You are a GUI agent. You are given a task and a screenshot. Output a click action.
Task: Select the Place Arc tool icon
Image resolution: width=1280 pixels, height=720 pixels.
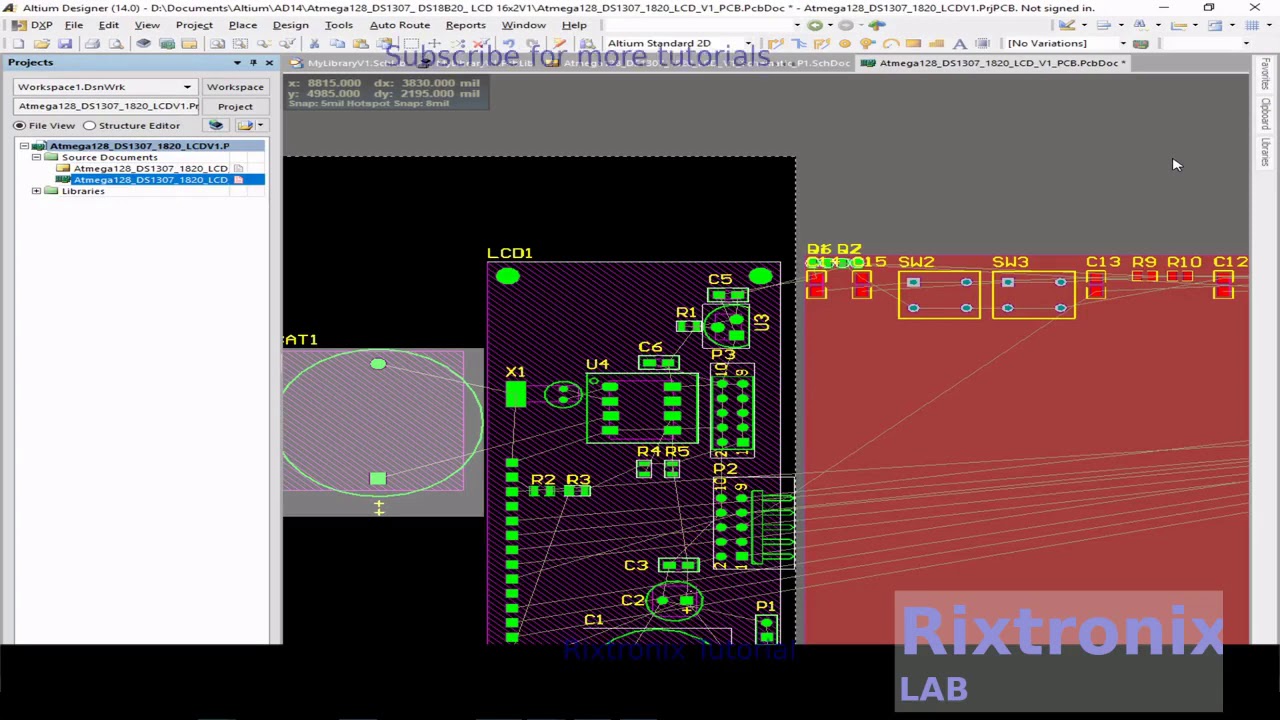click(891, 44)
